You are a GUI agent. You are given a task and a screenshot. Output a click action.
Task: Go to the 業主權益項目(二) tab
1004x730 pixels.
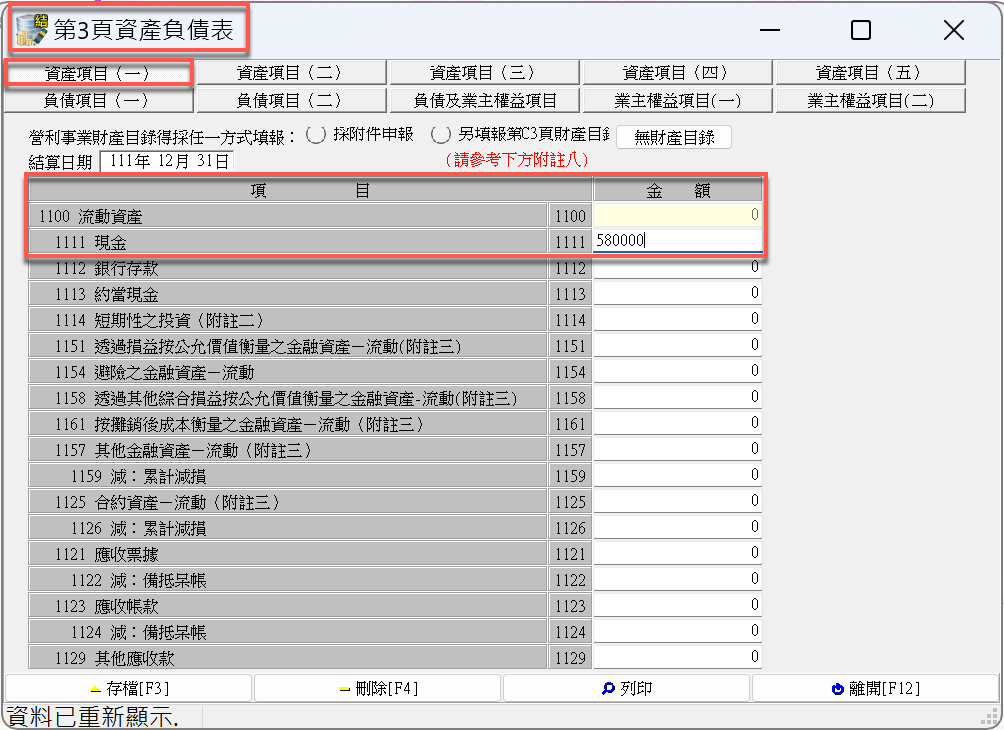870,101
